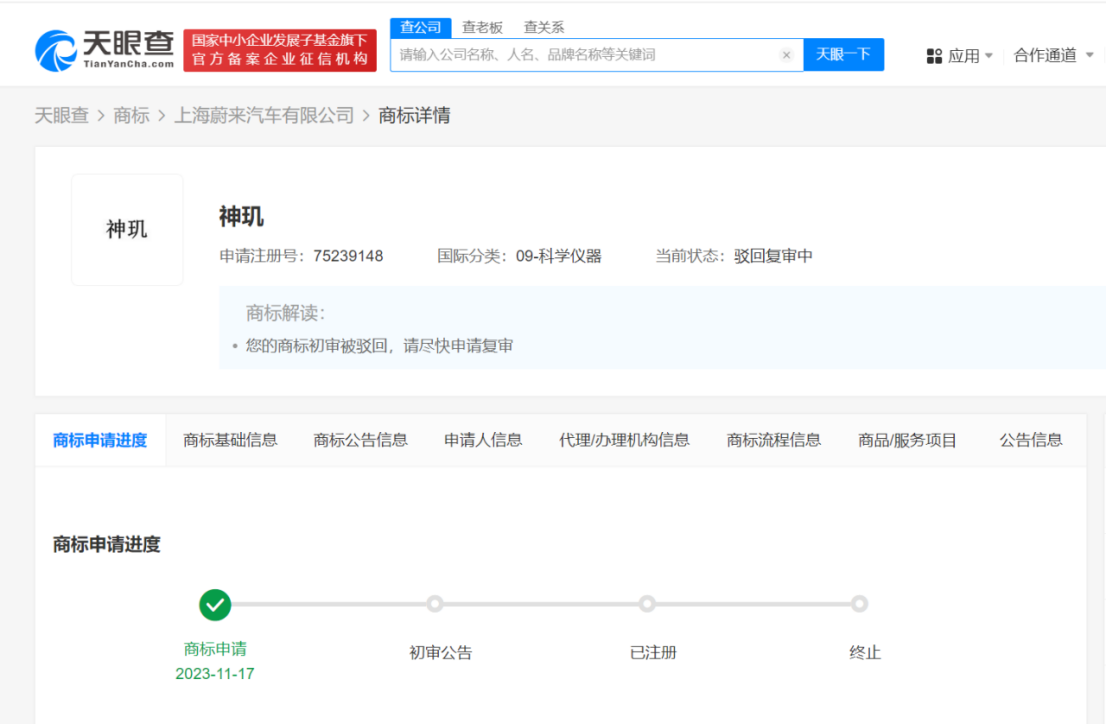The image size is (1107, 725).
Task: Open the 商品/服务项目 tab
Action: (907, 440)
